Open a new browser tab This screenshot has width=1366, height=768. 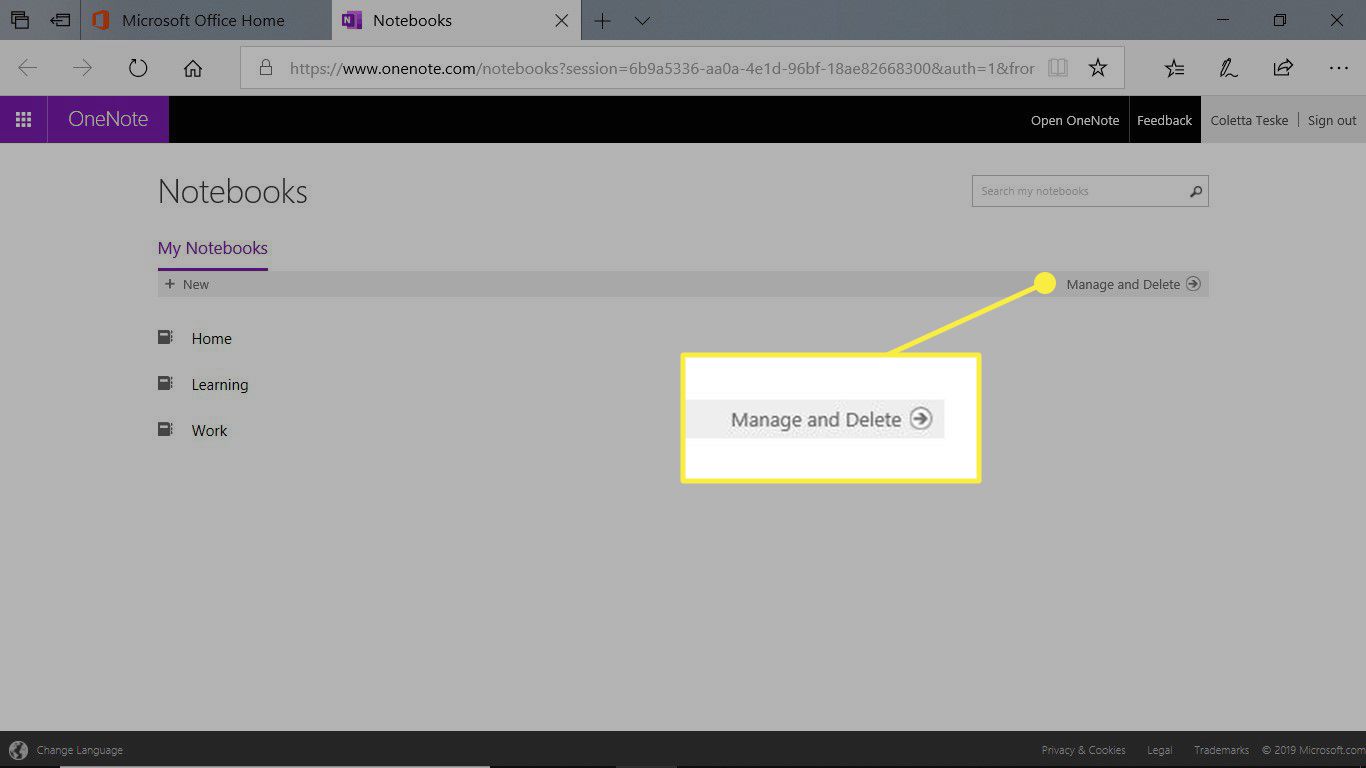(602, 20)
